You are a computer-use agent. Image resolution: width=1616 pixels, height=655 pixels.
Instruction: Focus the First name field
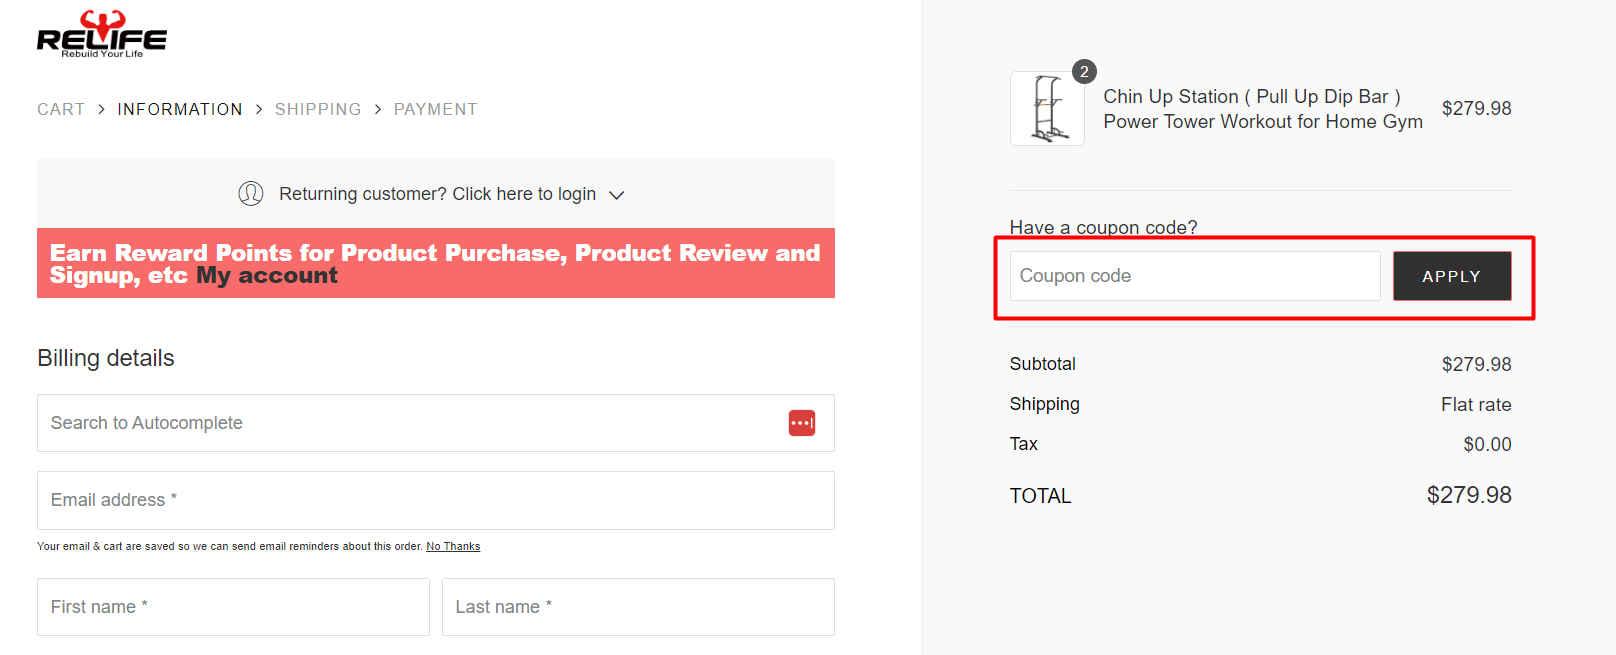click(x=233, y=607)
